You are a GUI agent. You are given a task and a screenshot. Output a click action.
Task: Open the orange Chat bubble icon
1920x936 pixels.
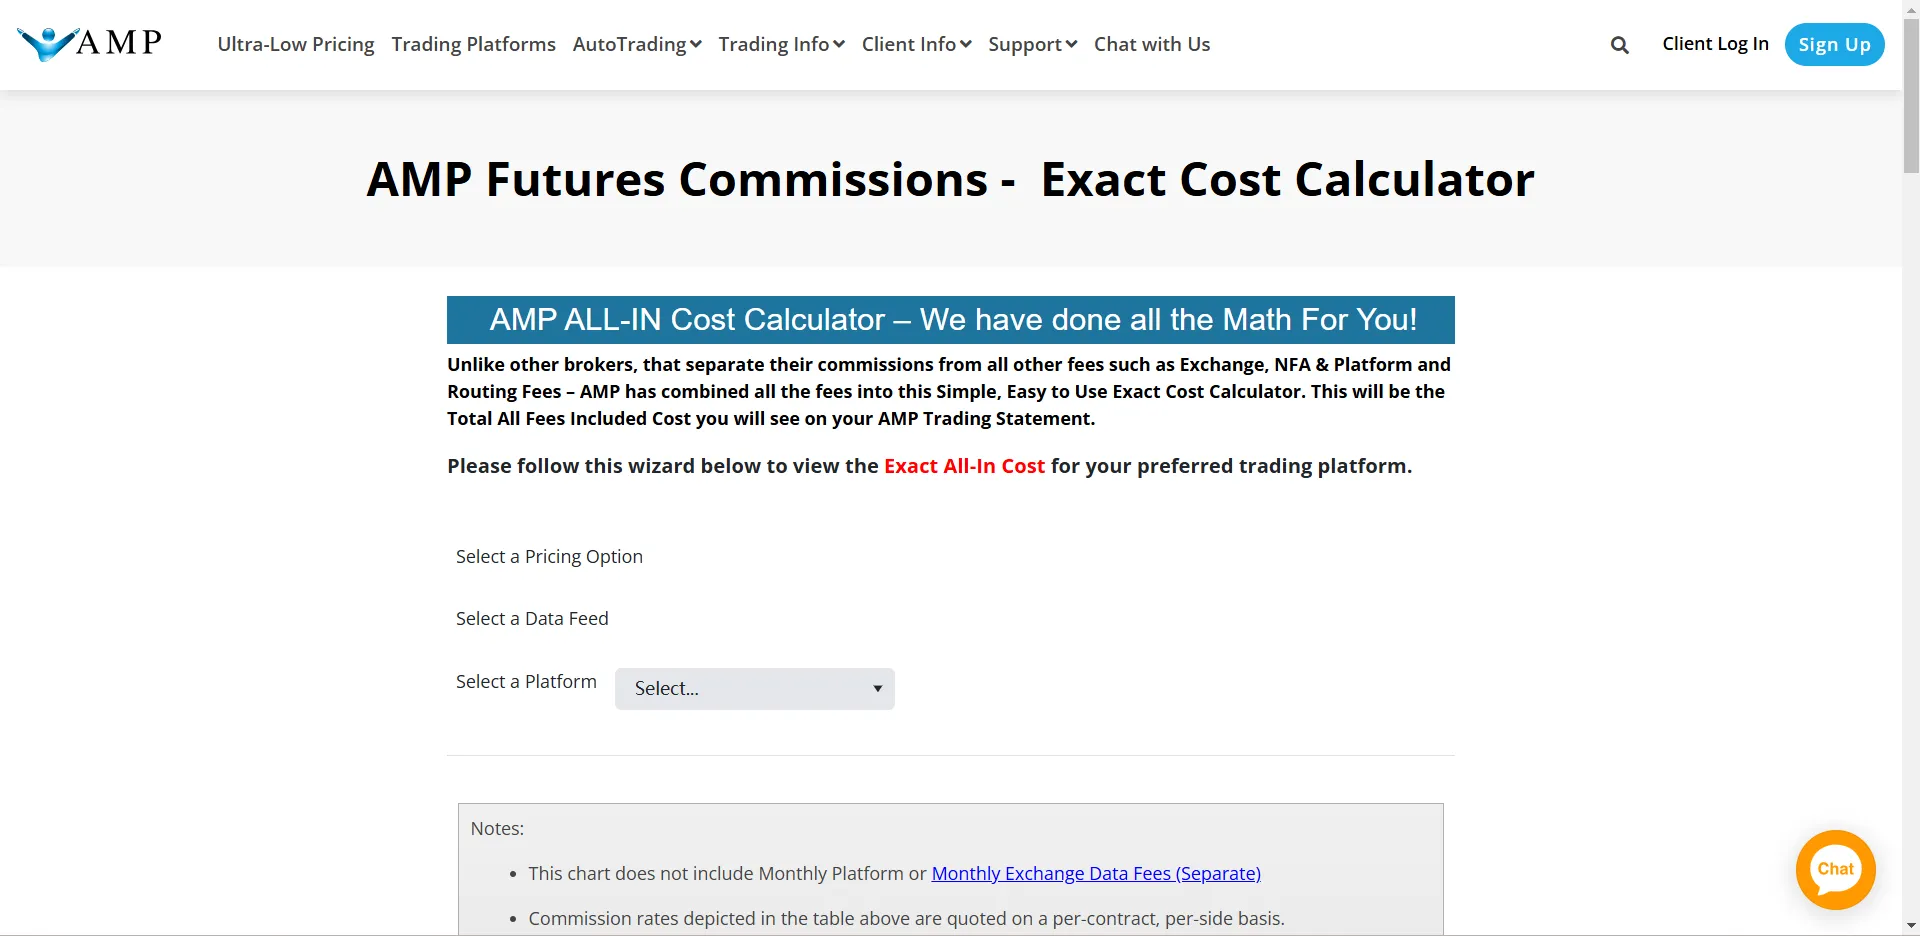(x=1835, y=869)
